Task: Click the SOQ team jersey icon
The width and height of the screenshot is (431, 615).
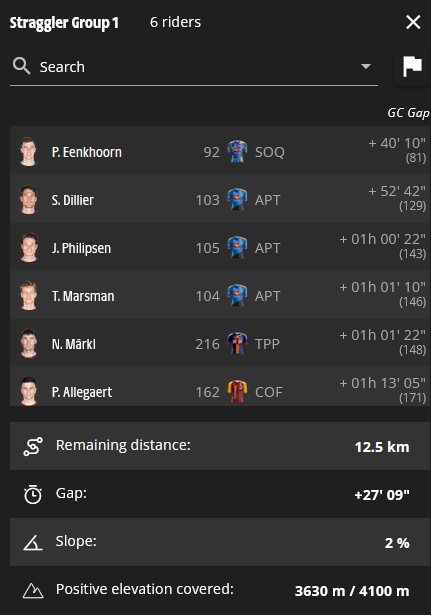Action: (237, 151)
